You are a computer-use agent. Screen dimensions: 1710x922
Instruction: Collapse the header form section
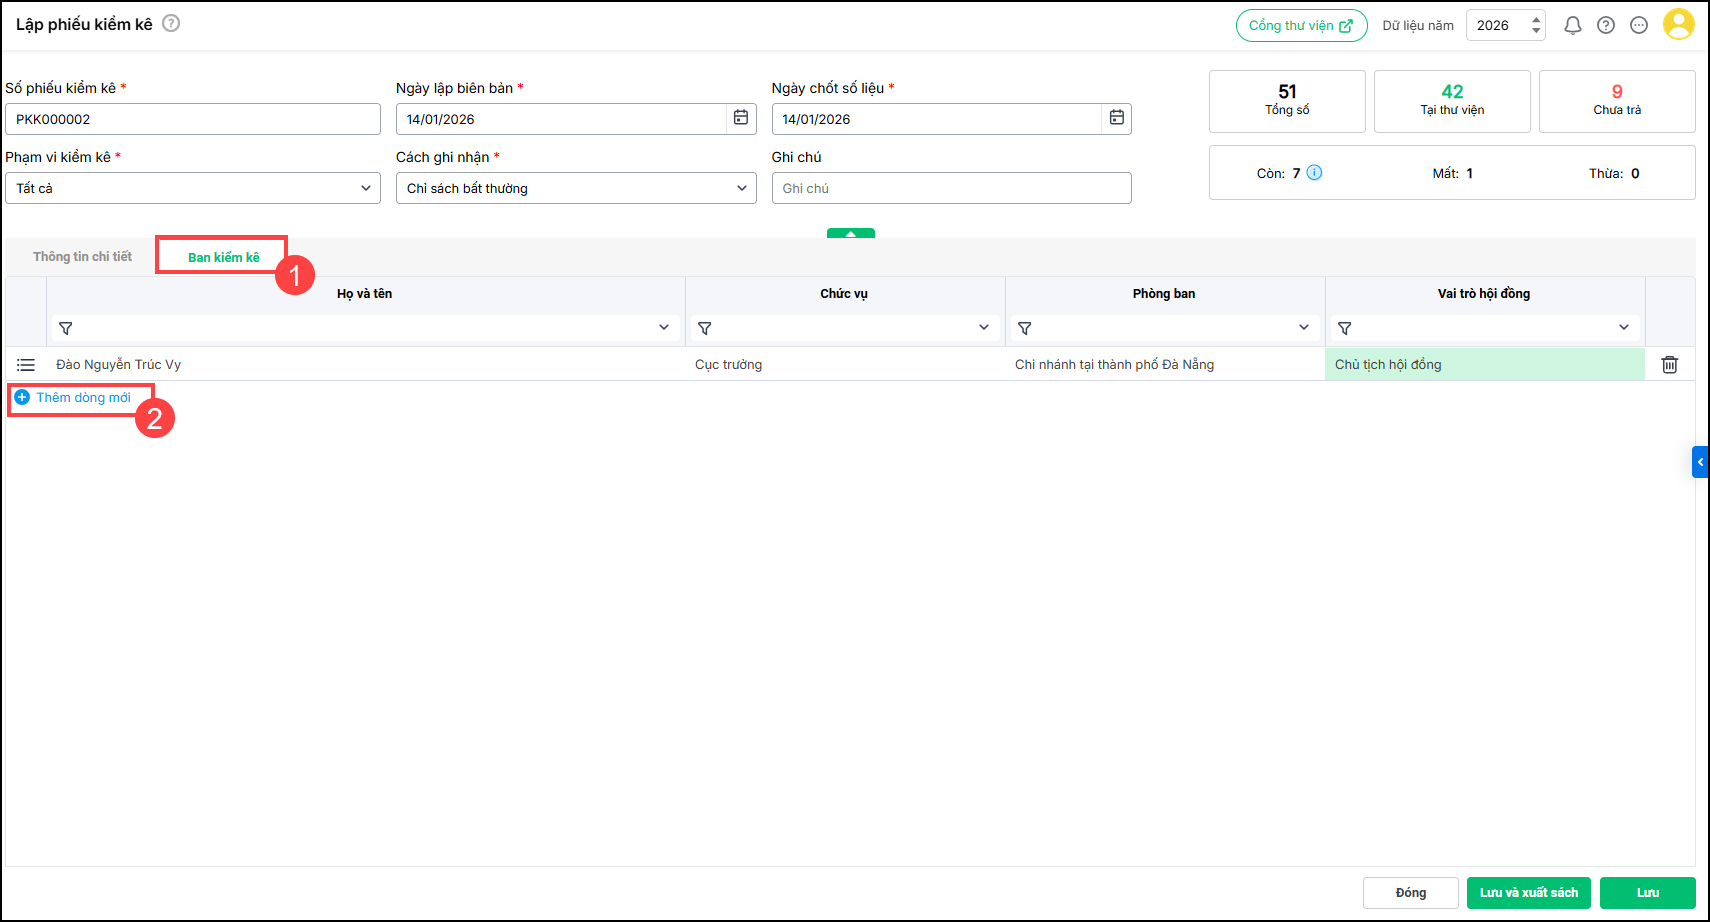click(850, 233)
